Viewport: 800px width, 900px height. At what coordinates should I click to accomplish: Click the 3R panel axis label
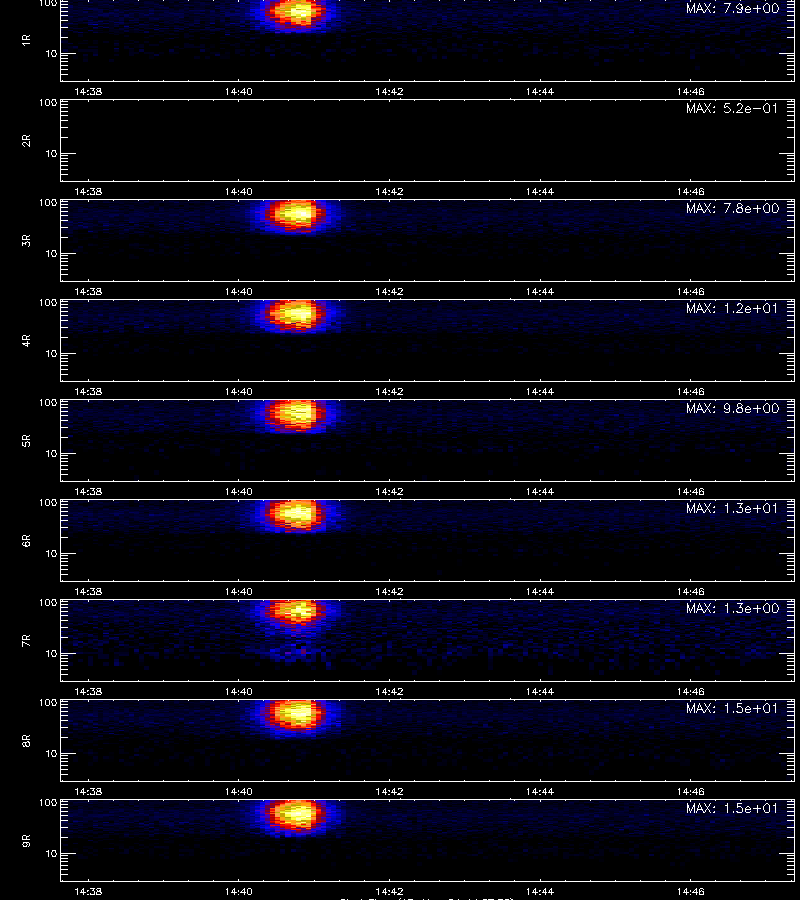tap(26, 240)
